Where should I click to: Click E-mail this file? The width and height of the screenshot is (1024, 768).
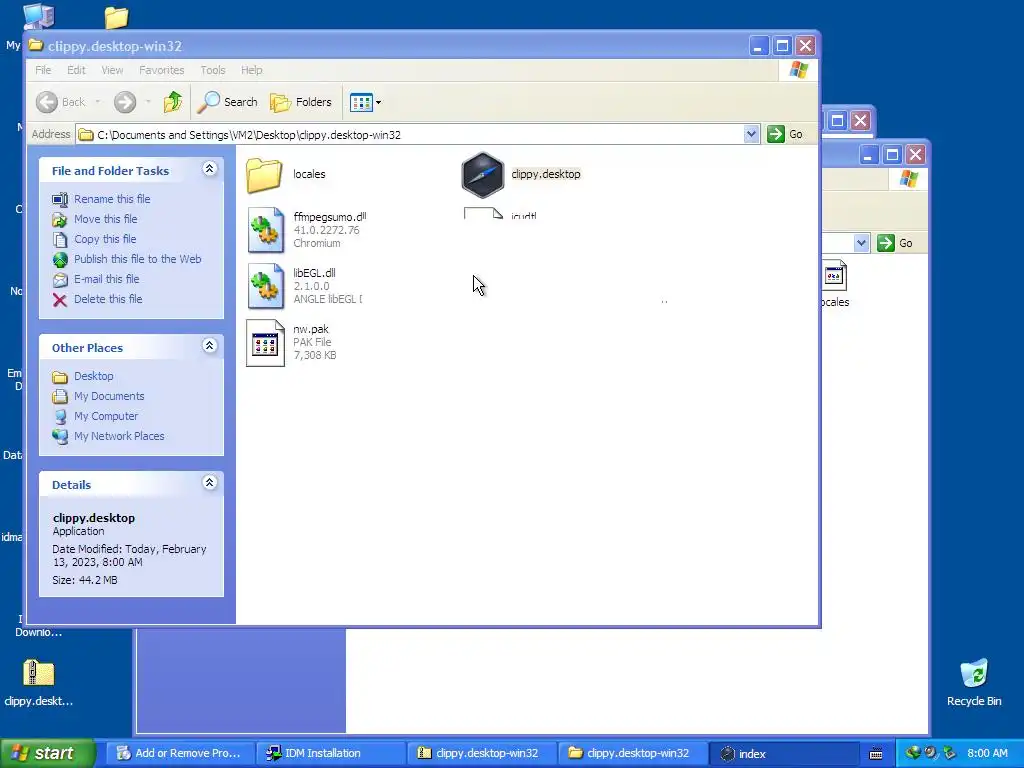pos(106,280)
